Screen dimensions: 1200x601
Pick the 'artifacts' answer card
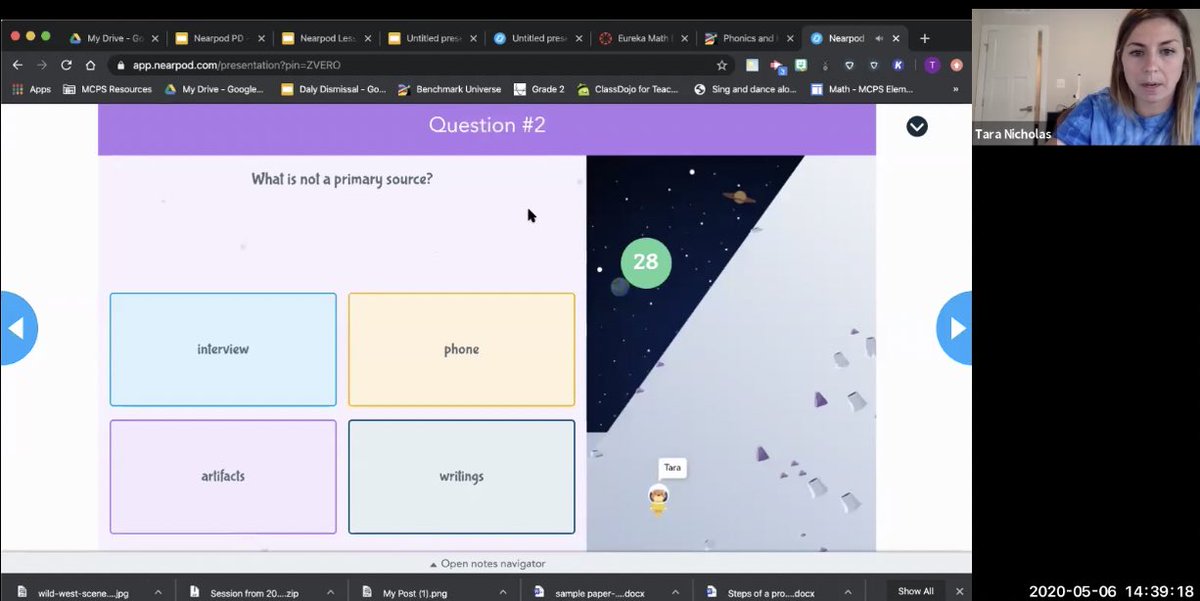pos(223,476)
